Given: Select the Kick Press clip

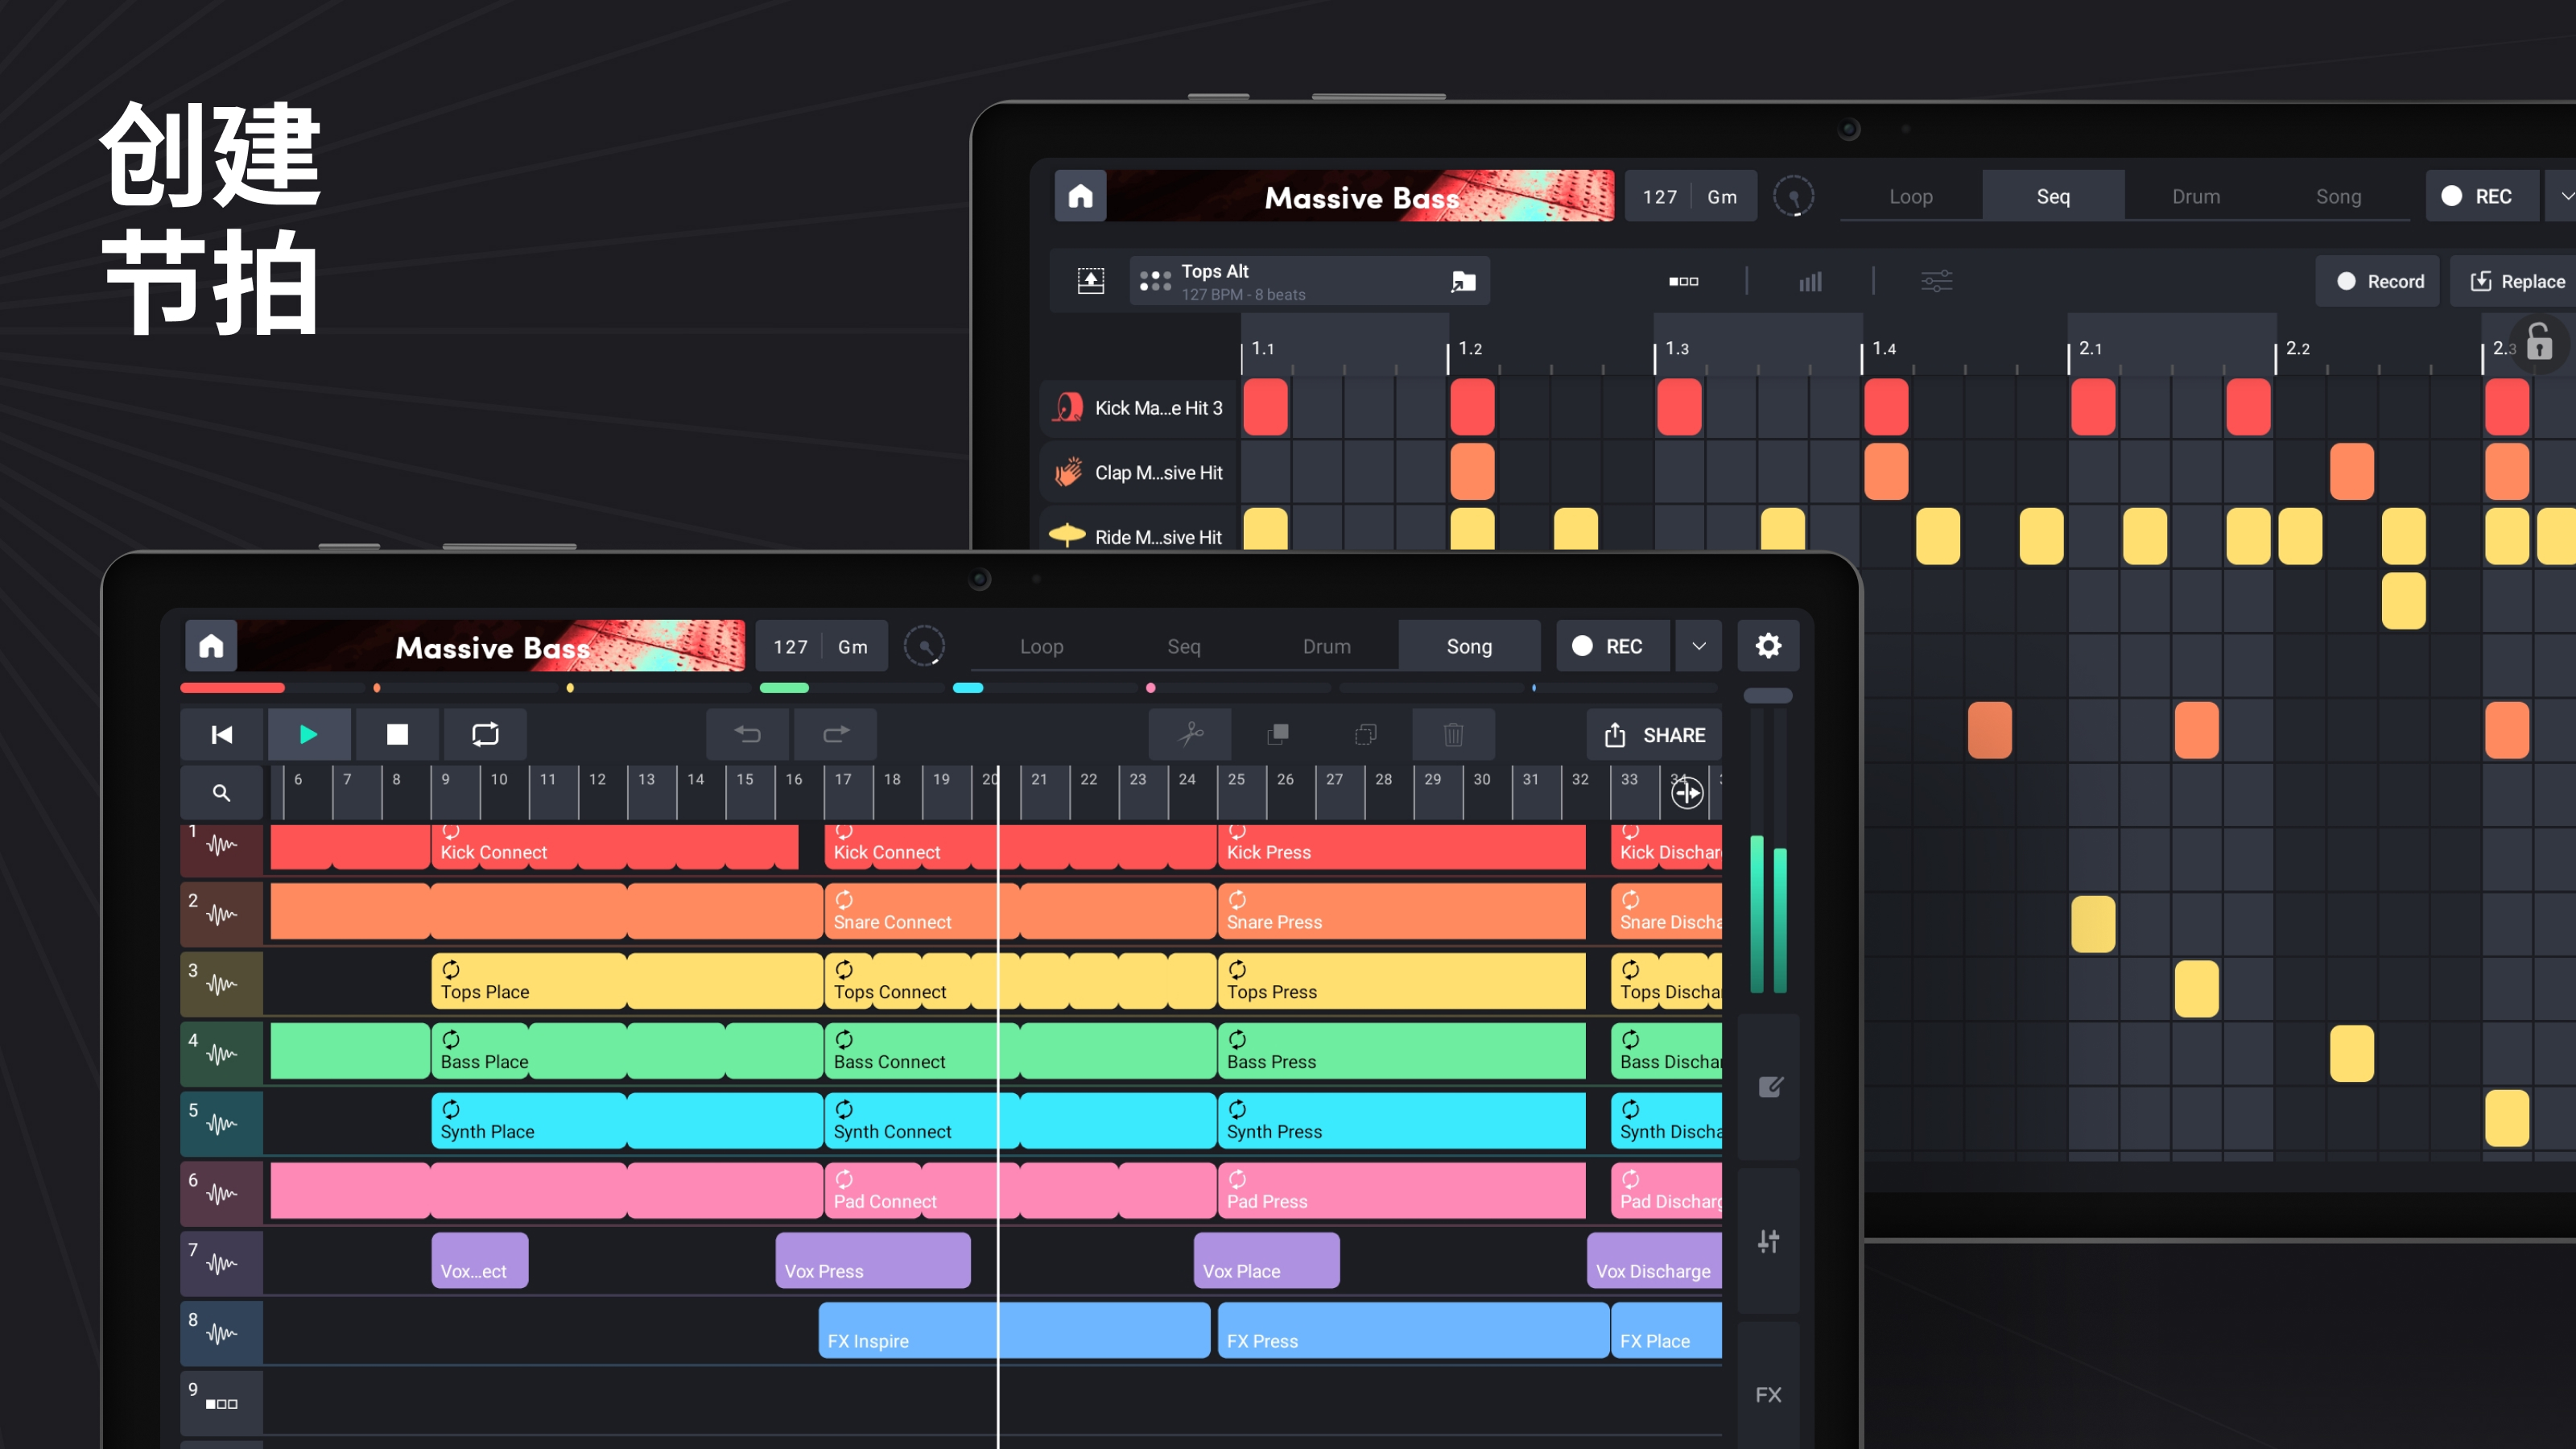Looking at the screenshot, I should [x=1402, y=847].
